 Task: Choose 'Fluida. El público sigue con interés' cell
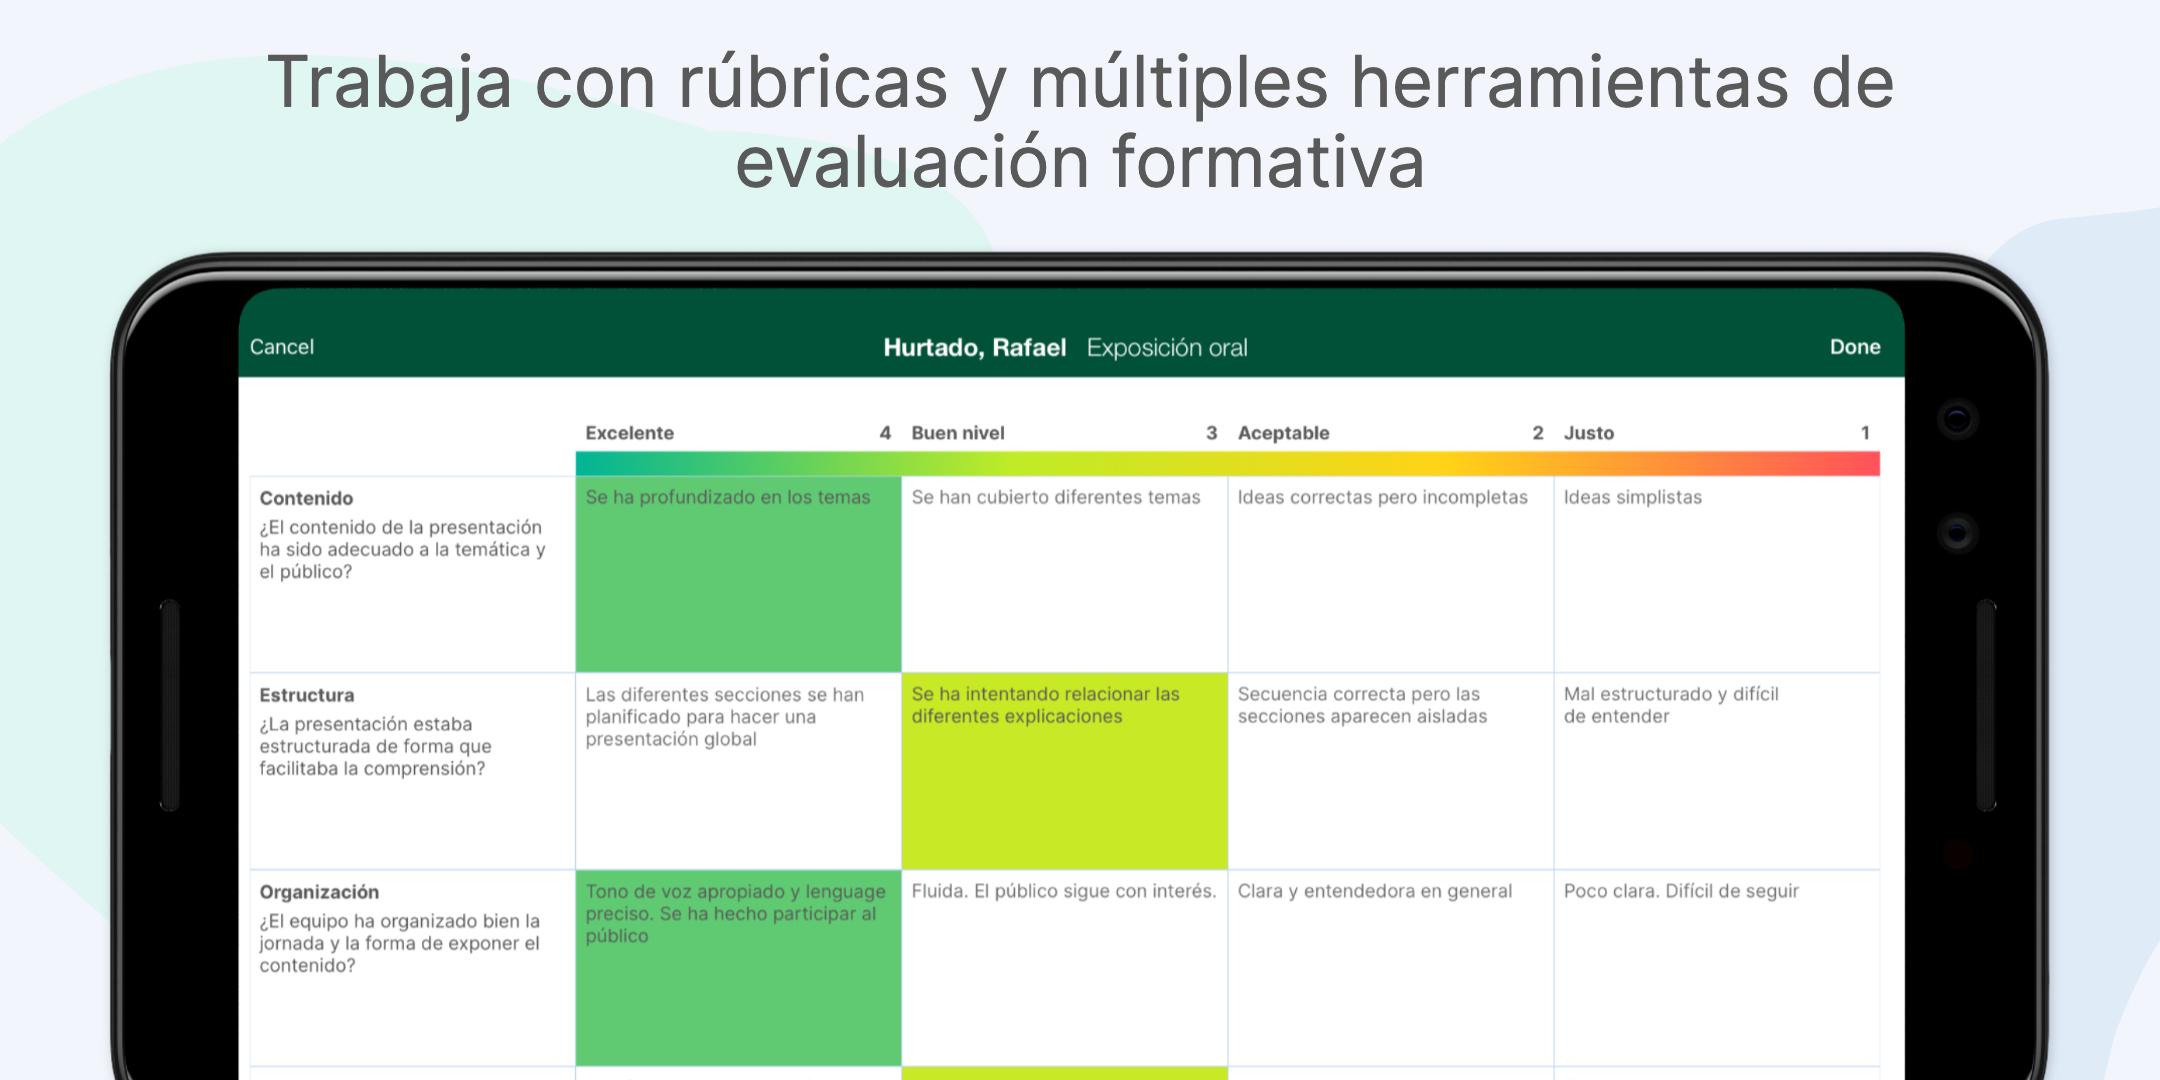1064,968
